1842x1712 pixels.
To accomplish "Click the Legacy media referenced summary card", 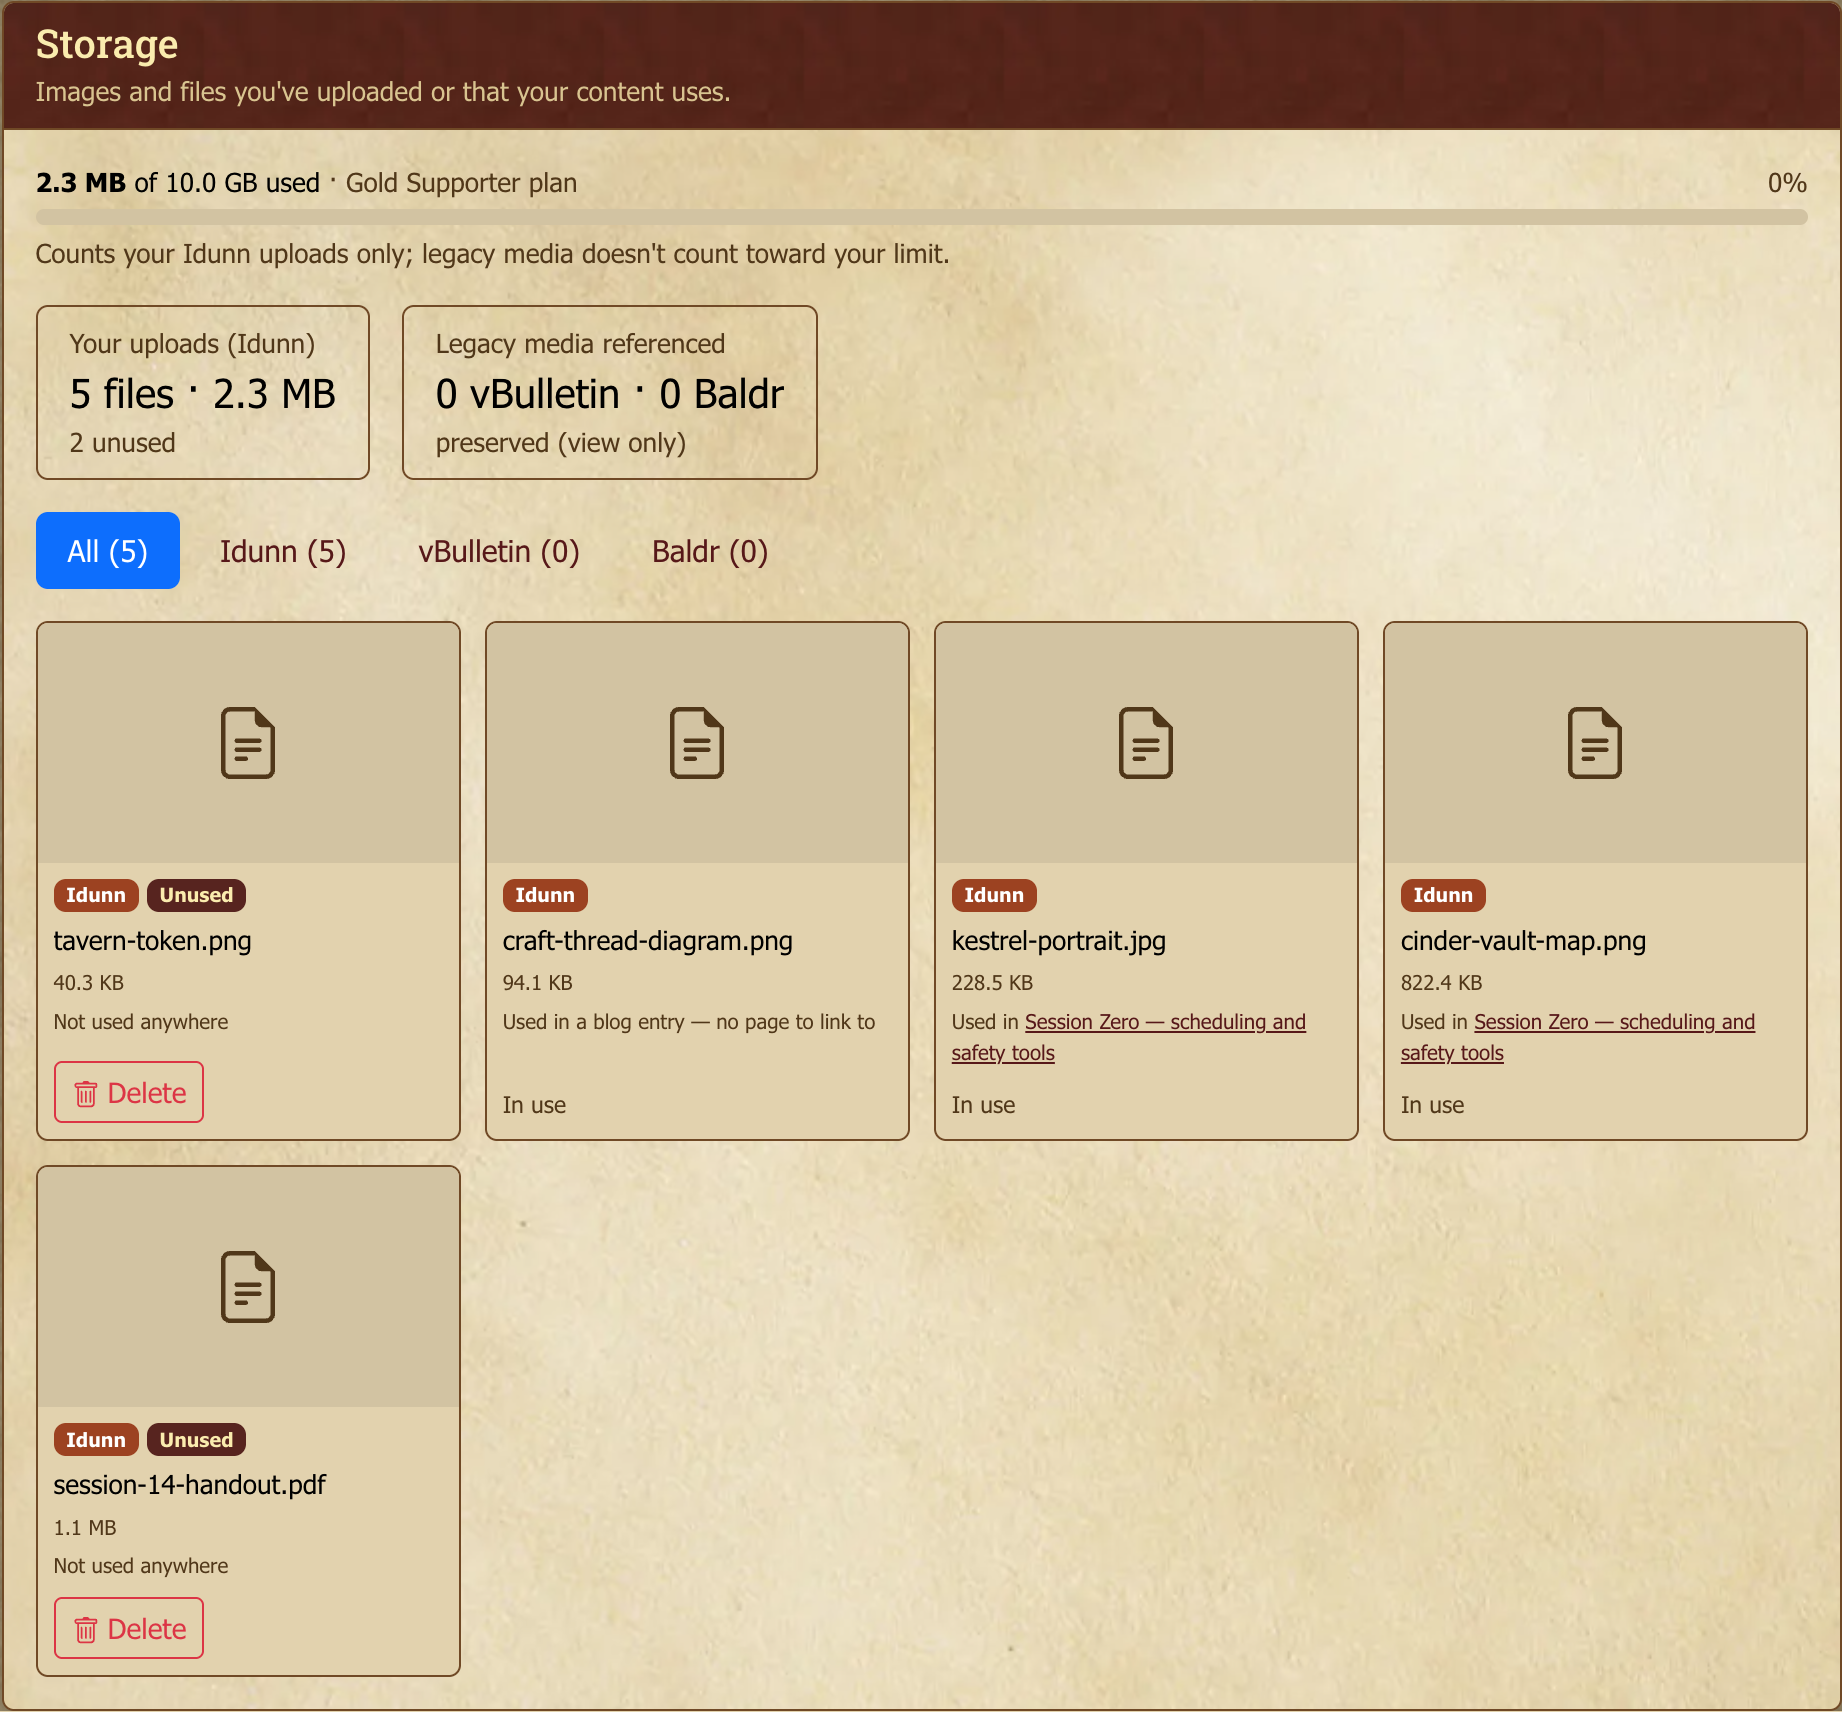I will click(x=610, y=393).
